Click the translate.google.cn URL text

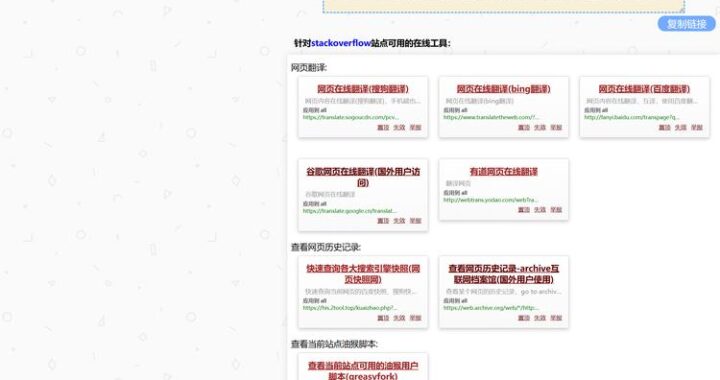point(350,211)
